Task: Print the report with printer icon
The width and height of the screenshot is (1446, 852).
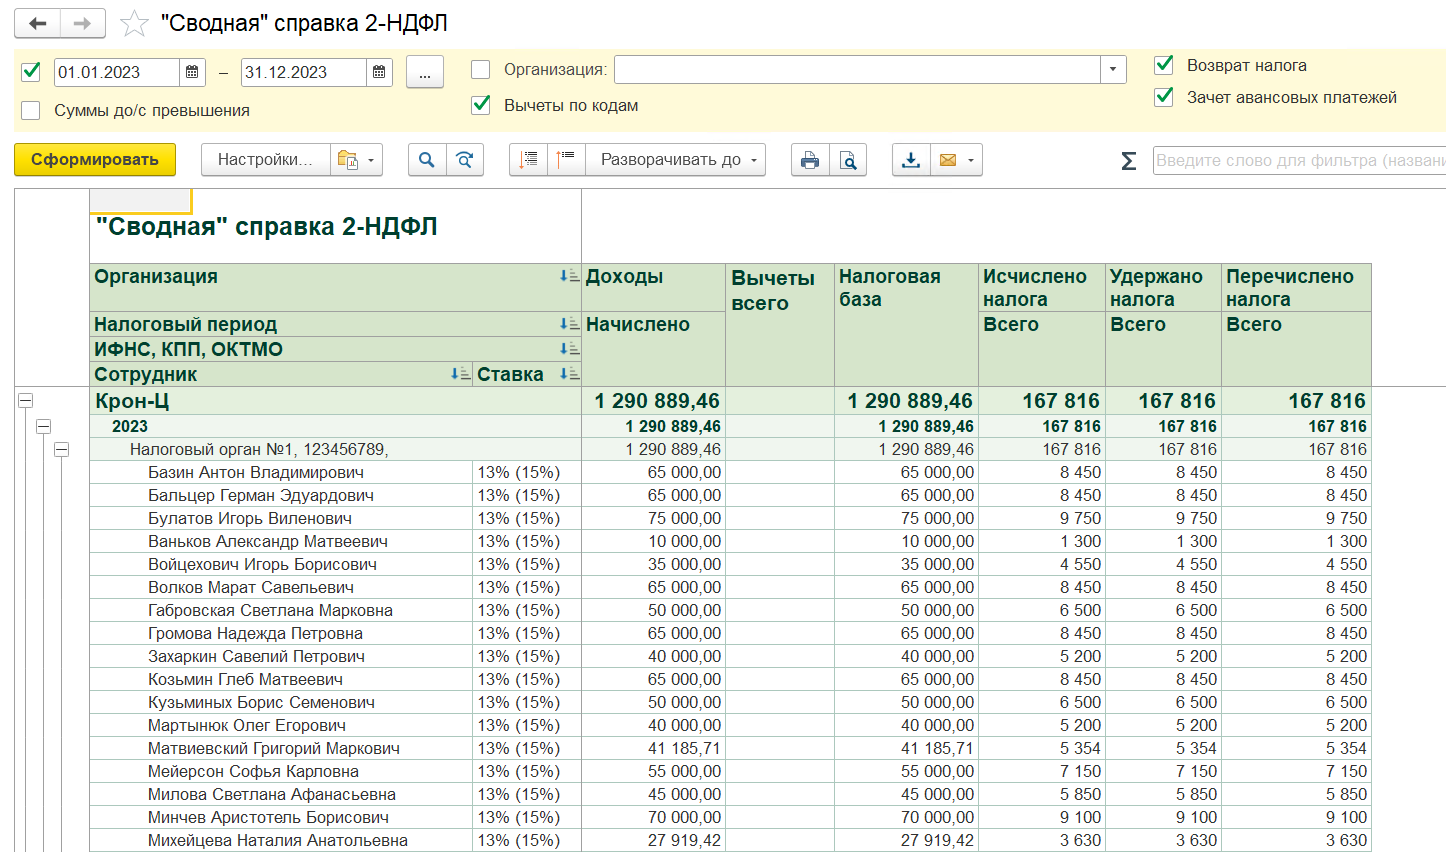Action: click(x=810, y=160)
